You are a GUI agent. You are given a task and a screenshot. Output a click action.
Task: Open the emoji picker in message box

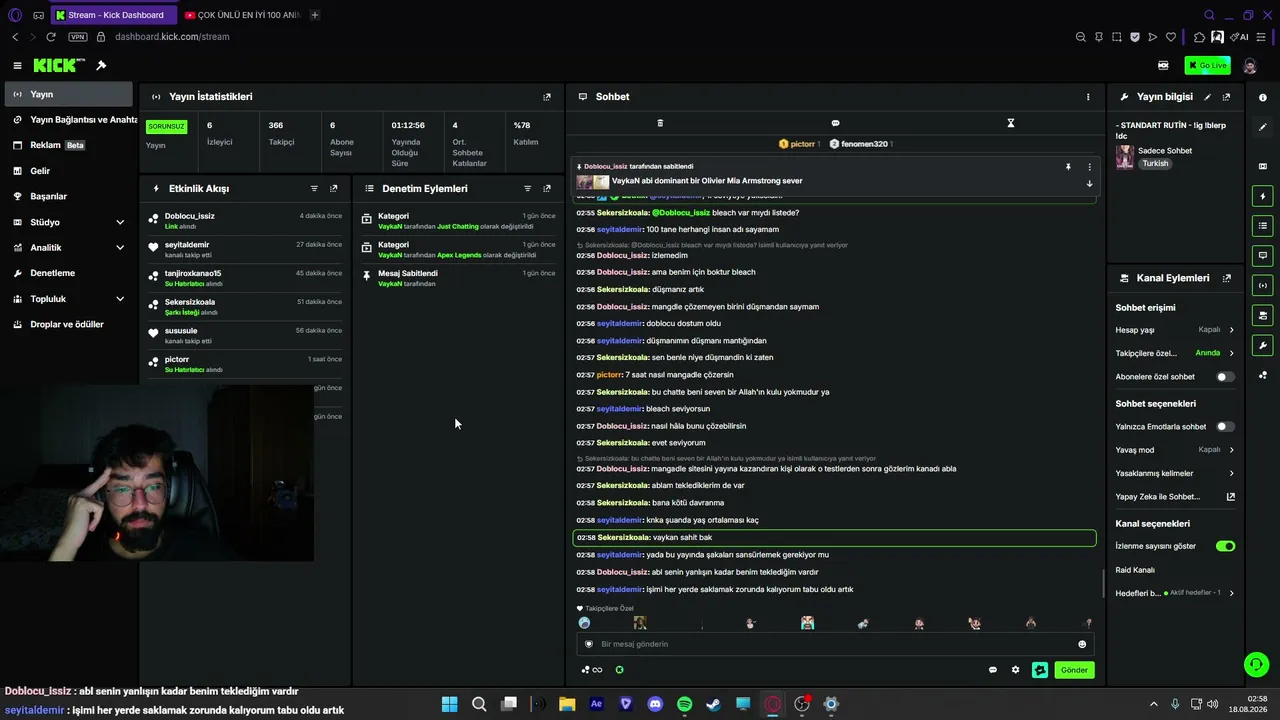(1082, 644)
